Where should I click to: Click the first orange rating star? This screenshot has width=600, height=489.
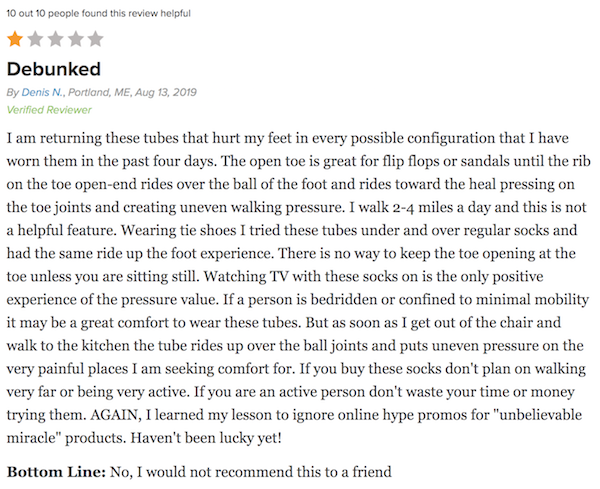[x=15, y=39]
